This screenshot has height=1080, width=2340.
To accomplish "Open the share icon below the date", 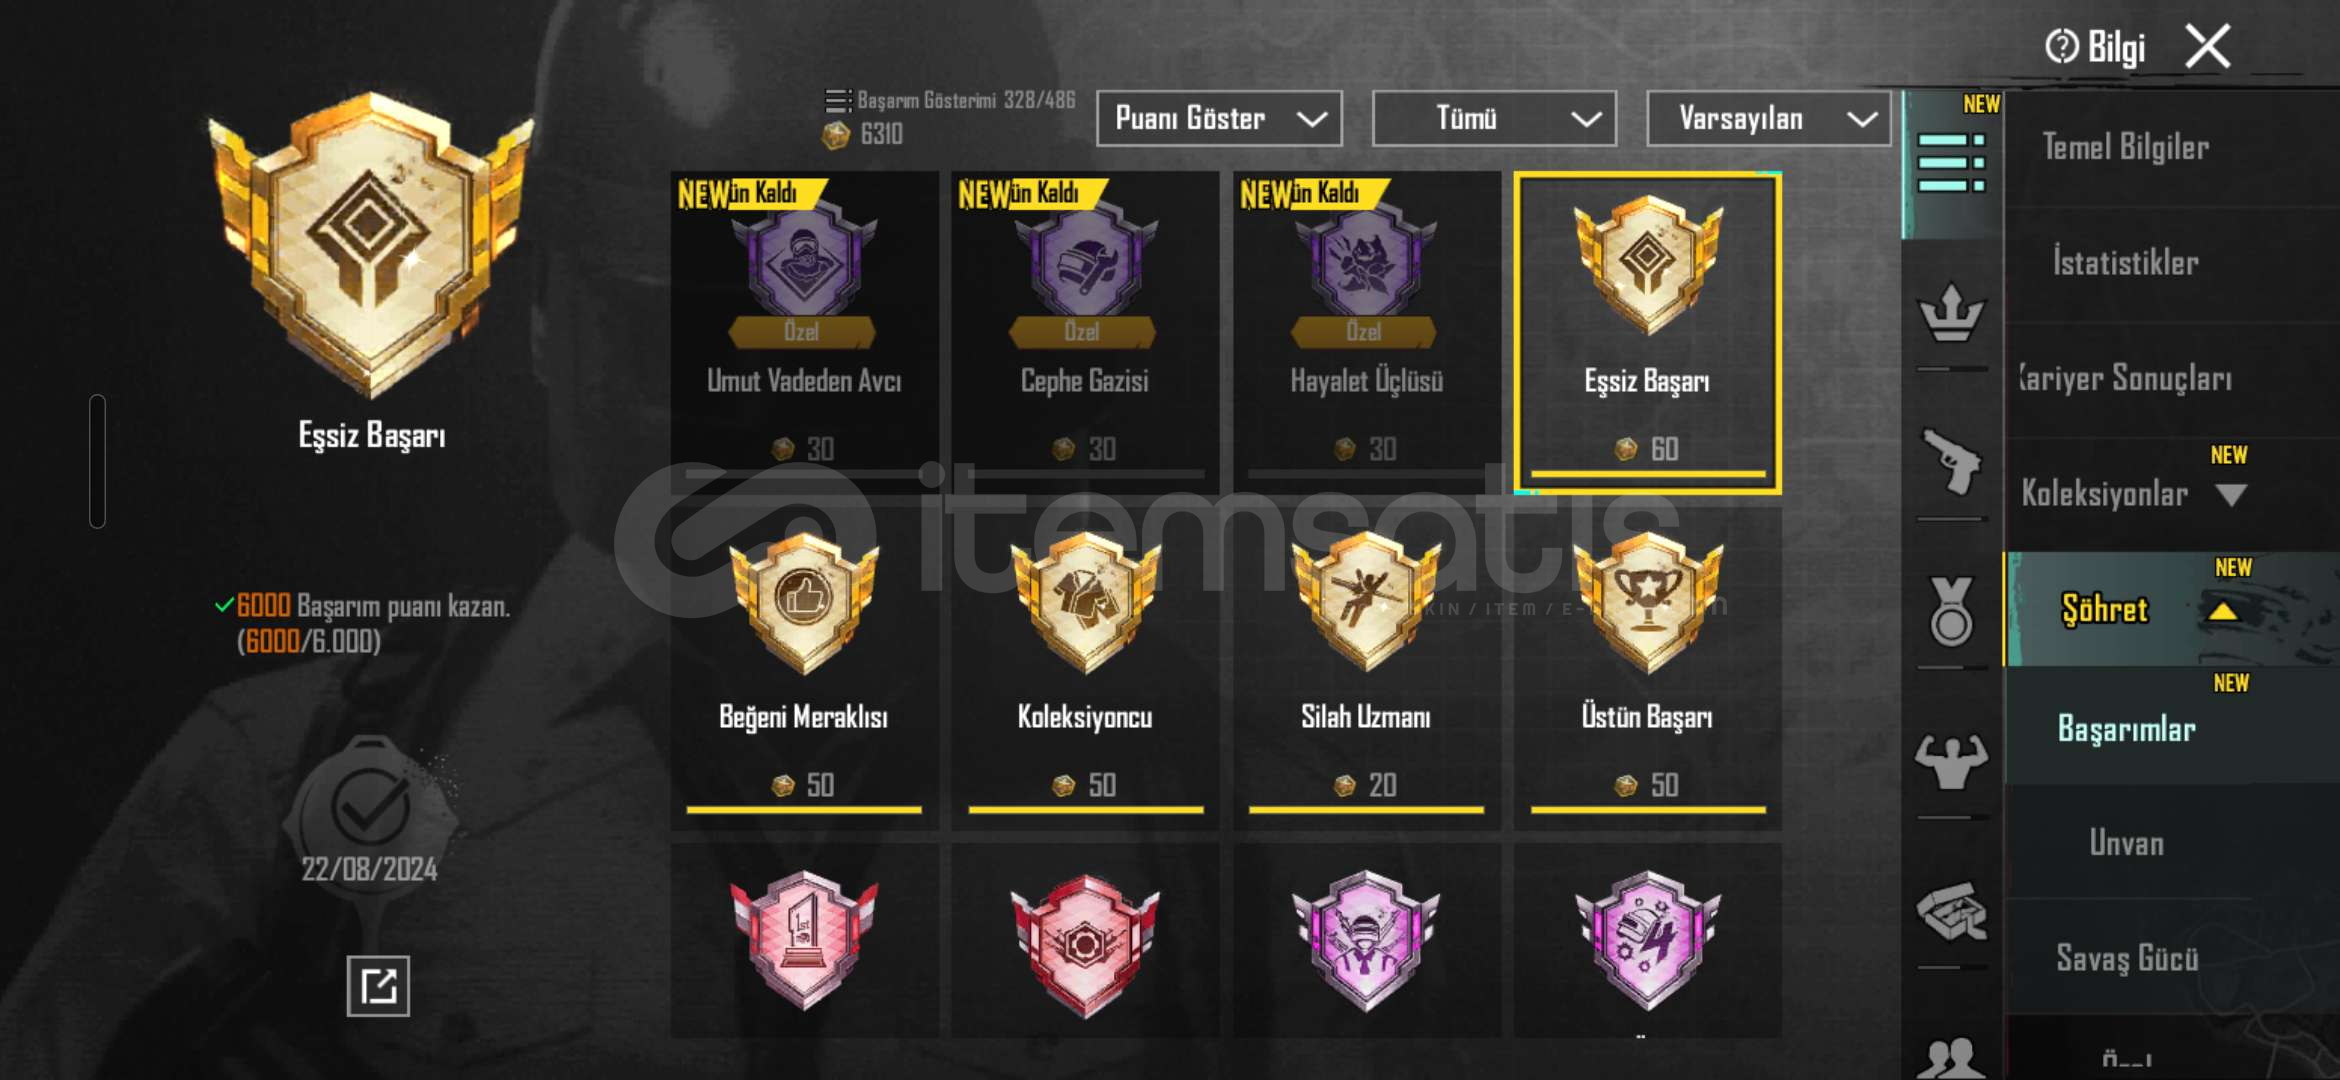I will (378, 986).
